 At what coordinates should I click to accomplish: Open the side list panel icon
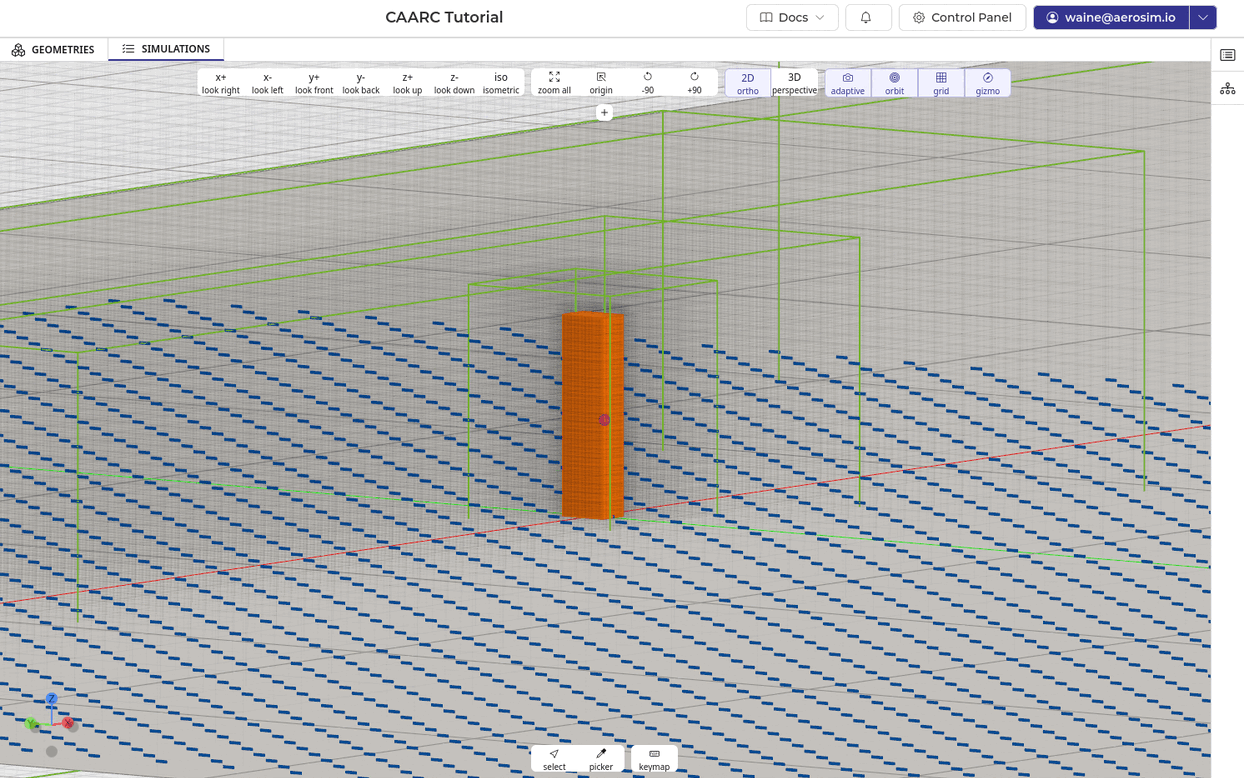pos(1228,55)
